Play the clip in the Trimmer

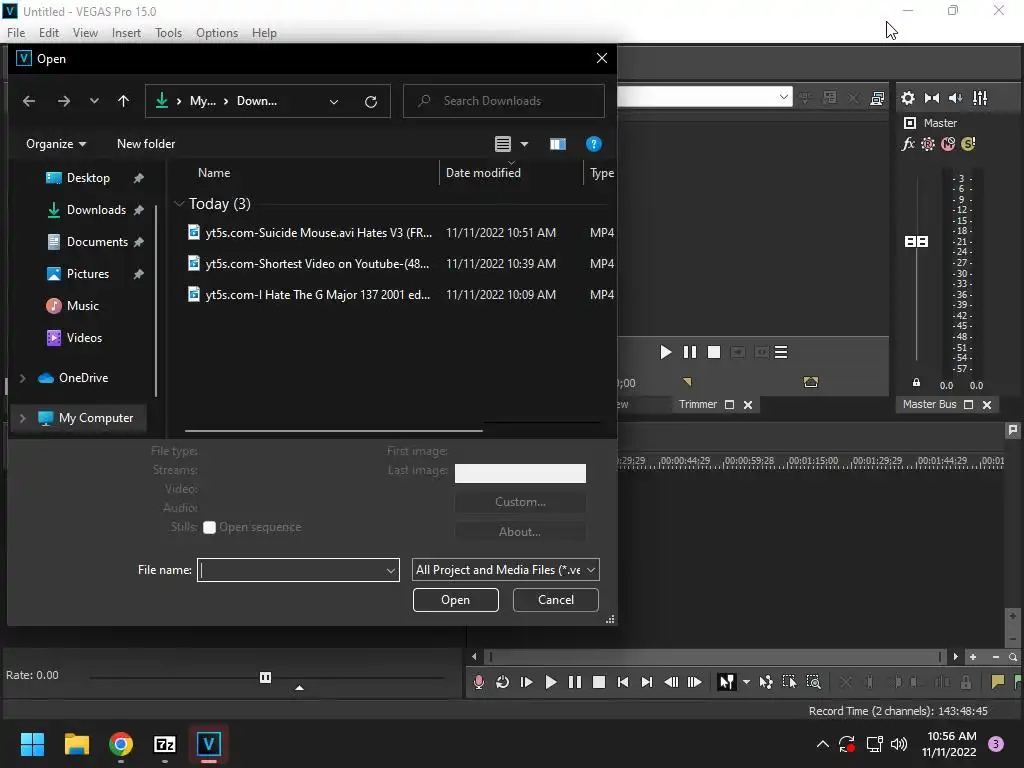665,353
